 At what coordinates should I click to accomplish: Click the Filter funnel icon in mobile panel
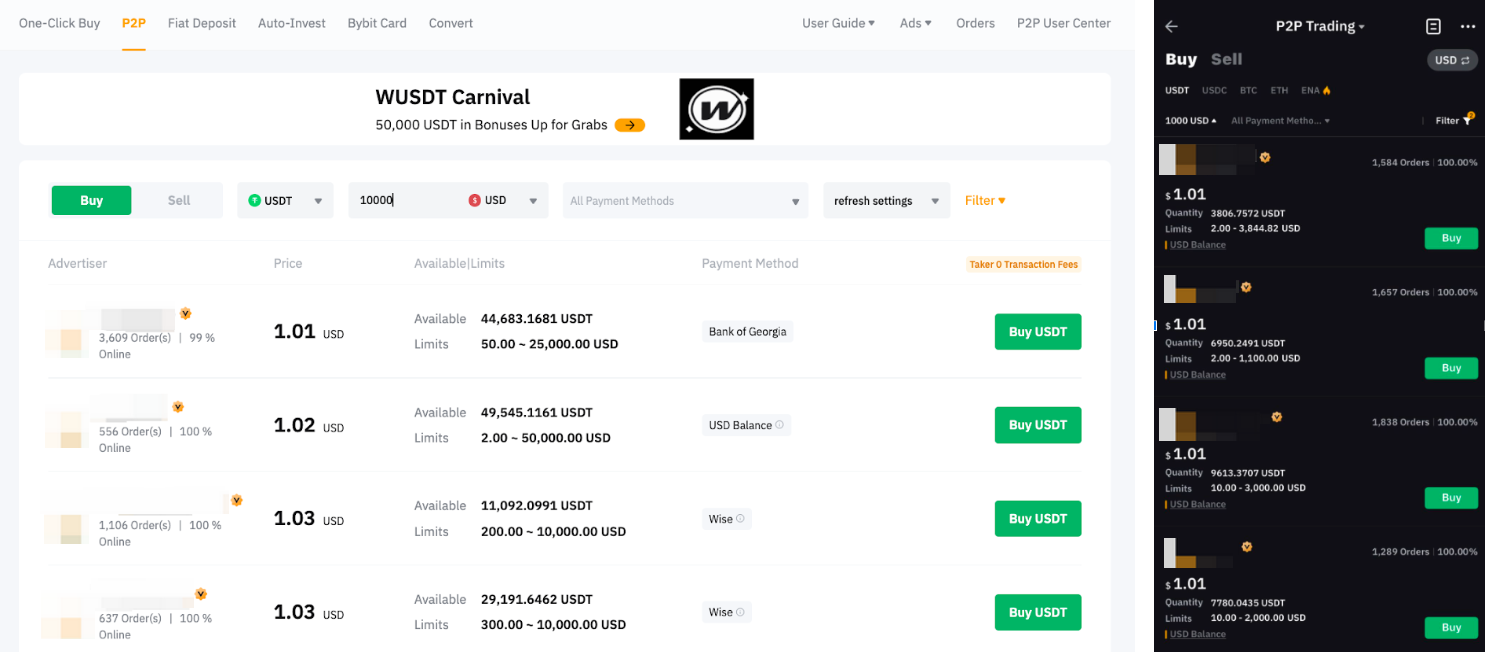(x=1466, y=120)
